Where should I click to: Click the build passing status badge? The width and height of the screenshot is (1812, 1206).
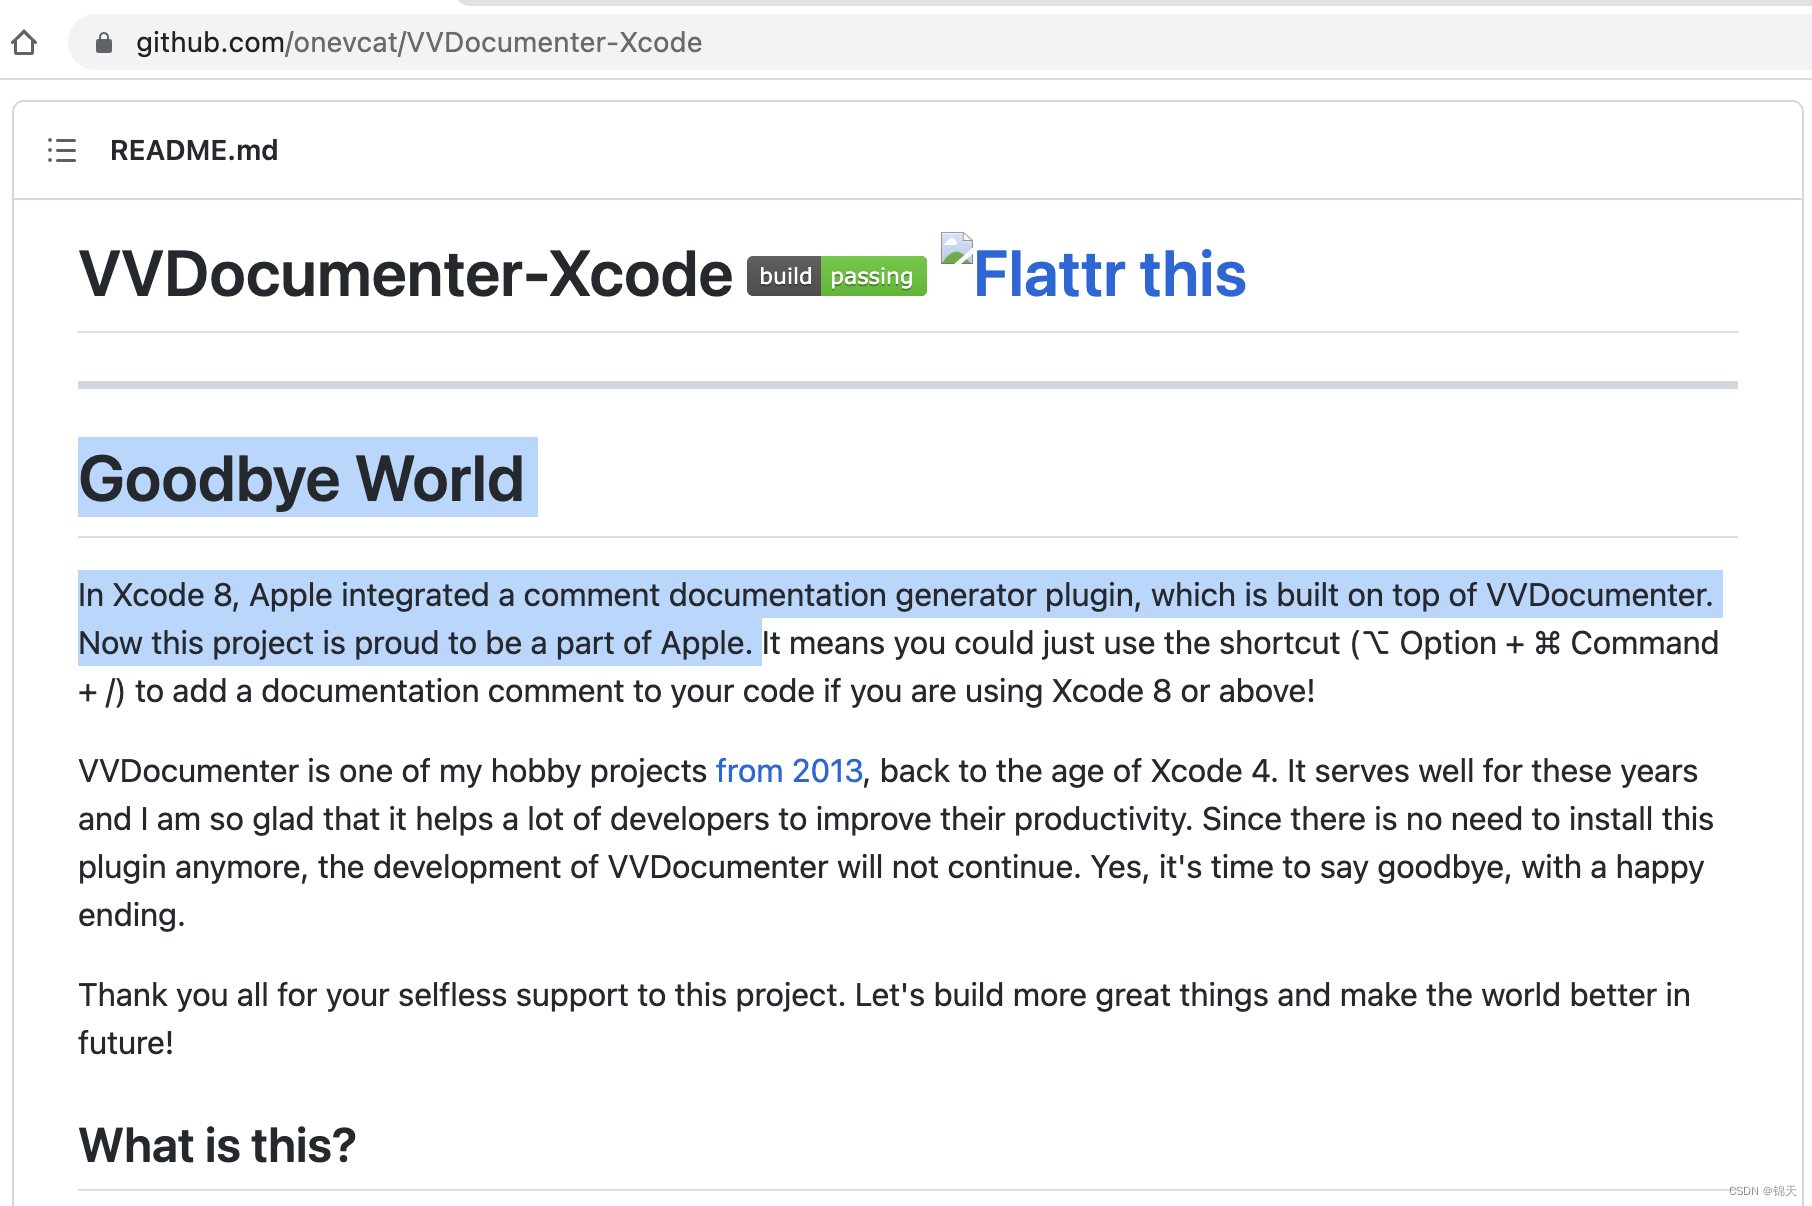point(835,276)
